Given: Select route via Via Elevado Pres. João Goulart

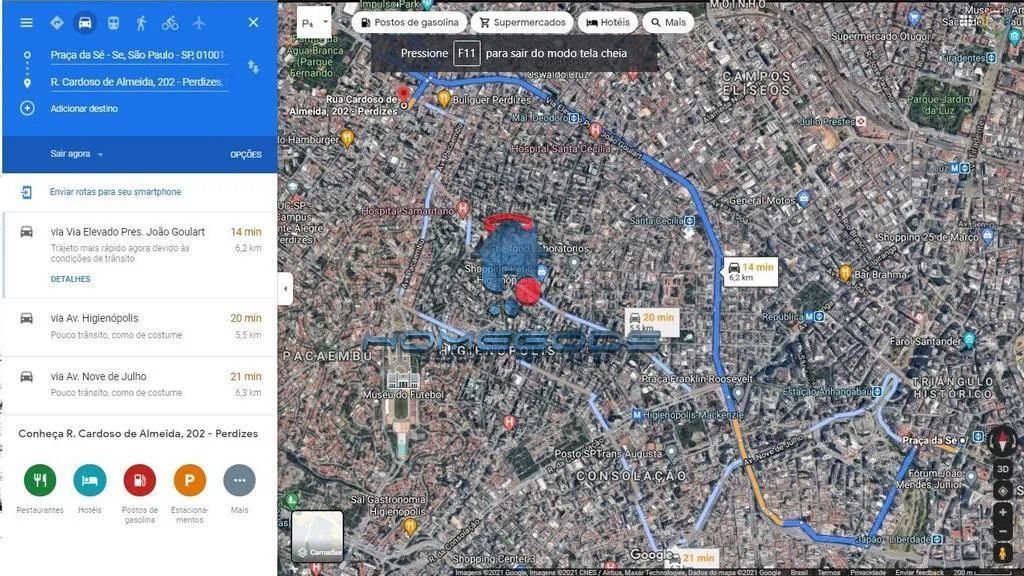Looking at the screenshot, I should (140, 255).
